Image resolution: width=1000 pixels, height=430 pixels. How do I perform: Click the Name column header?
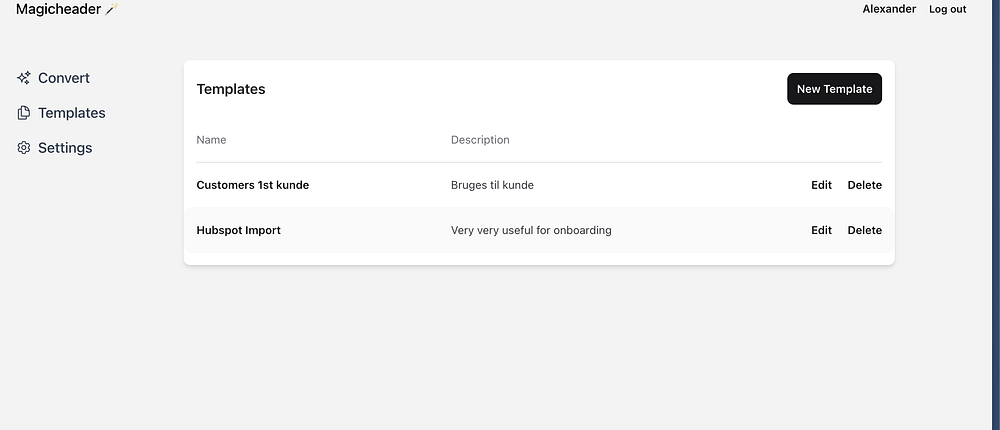pos(211,140)
